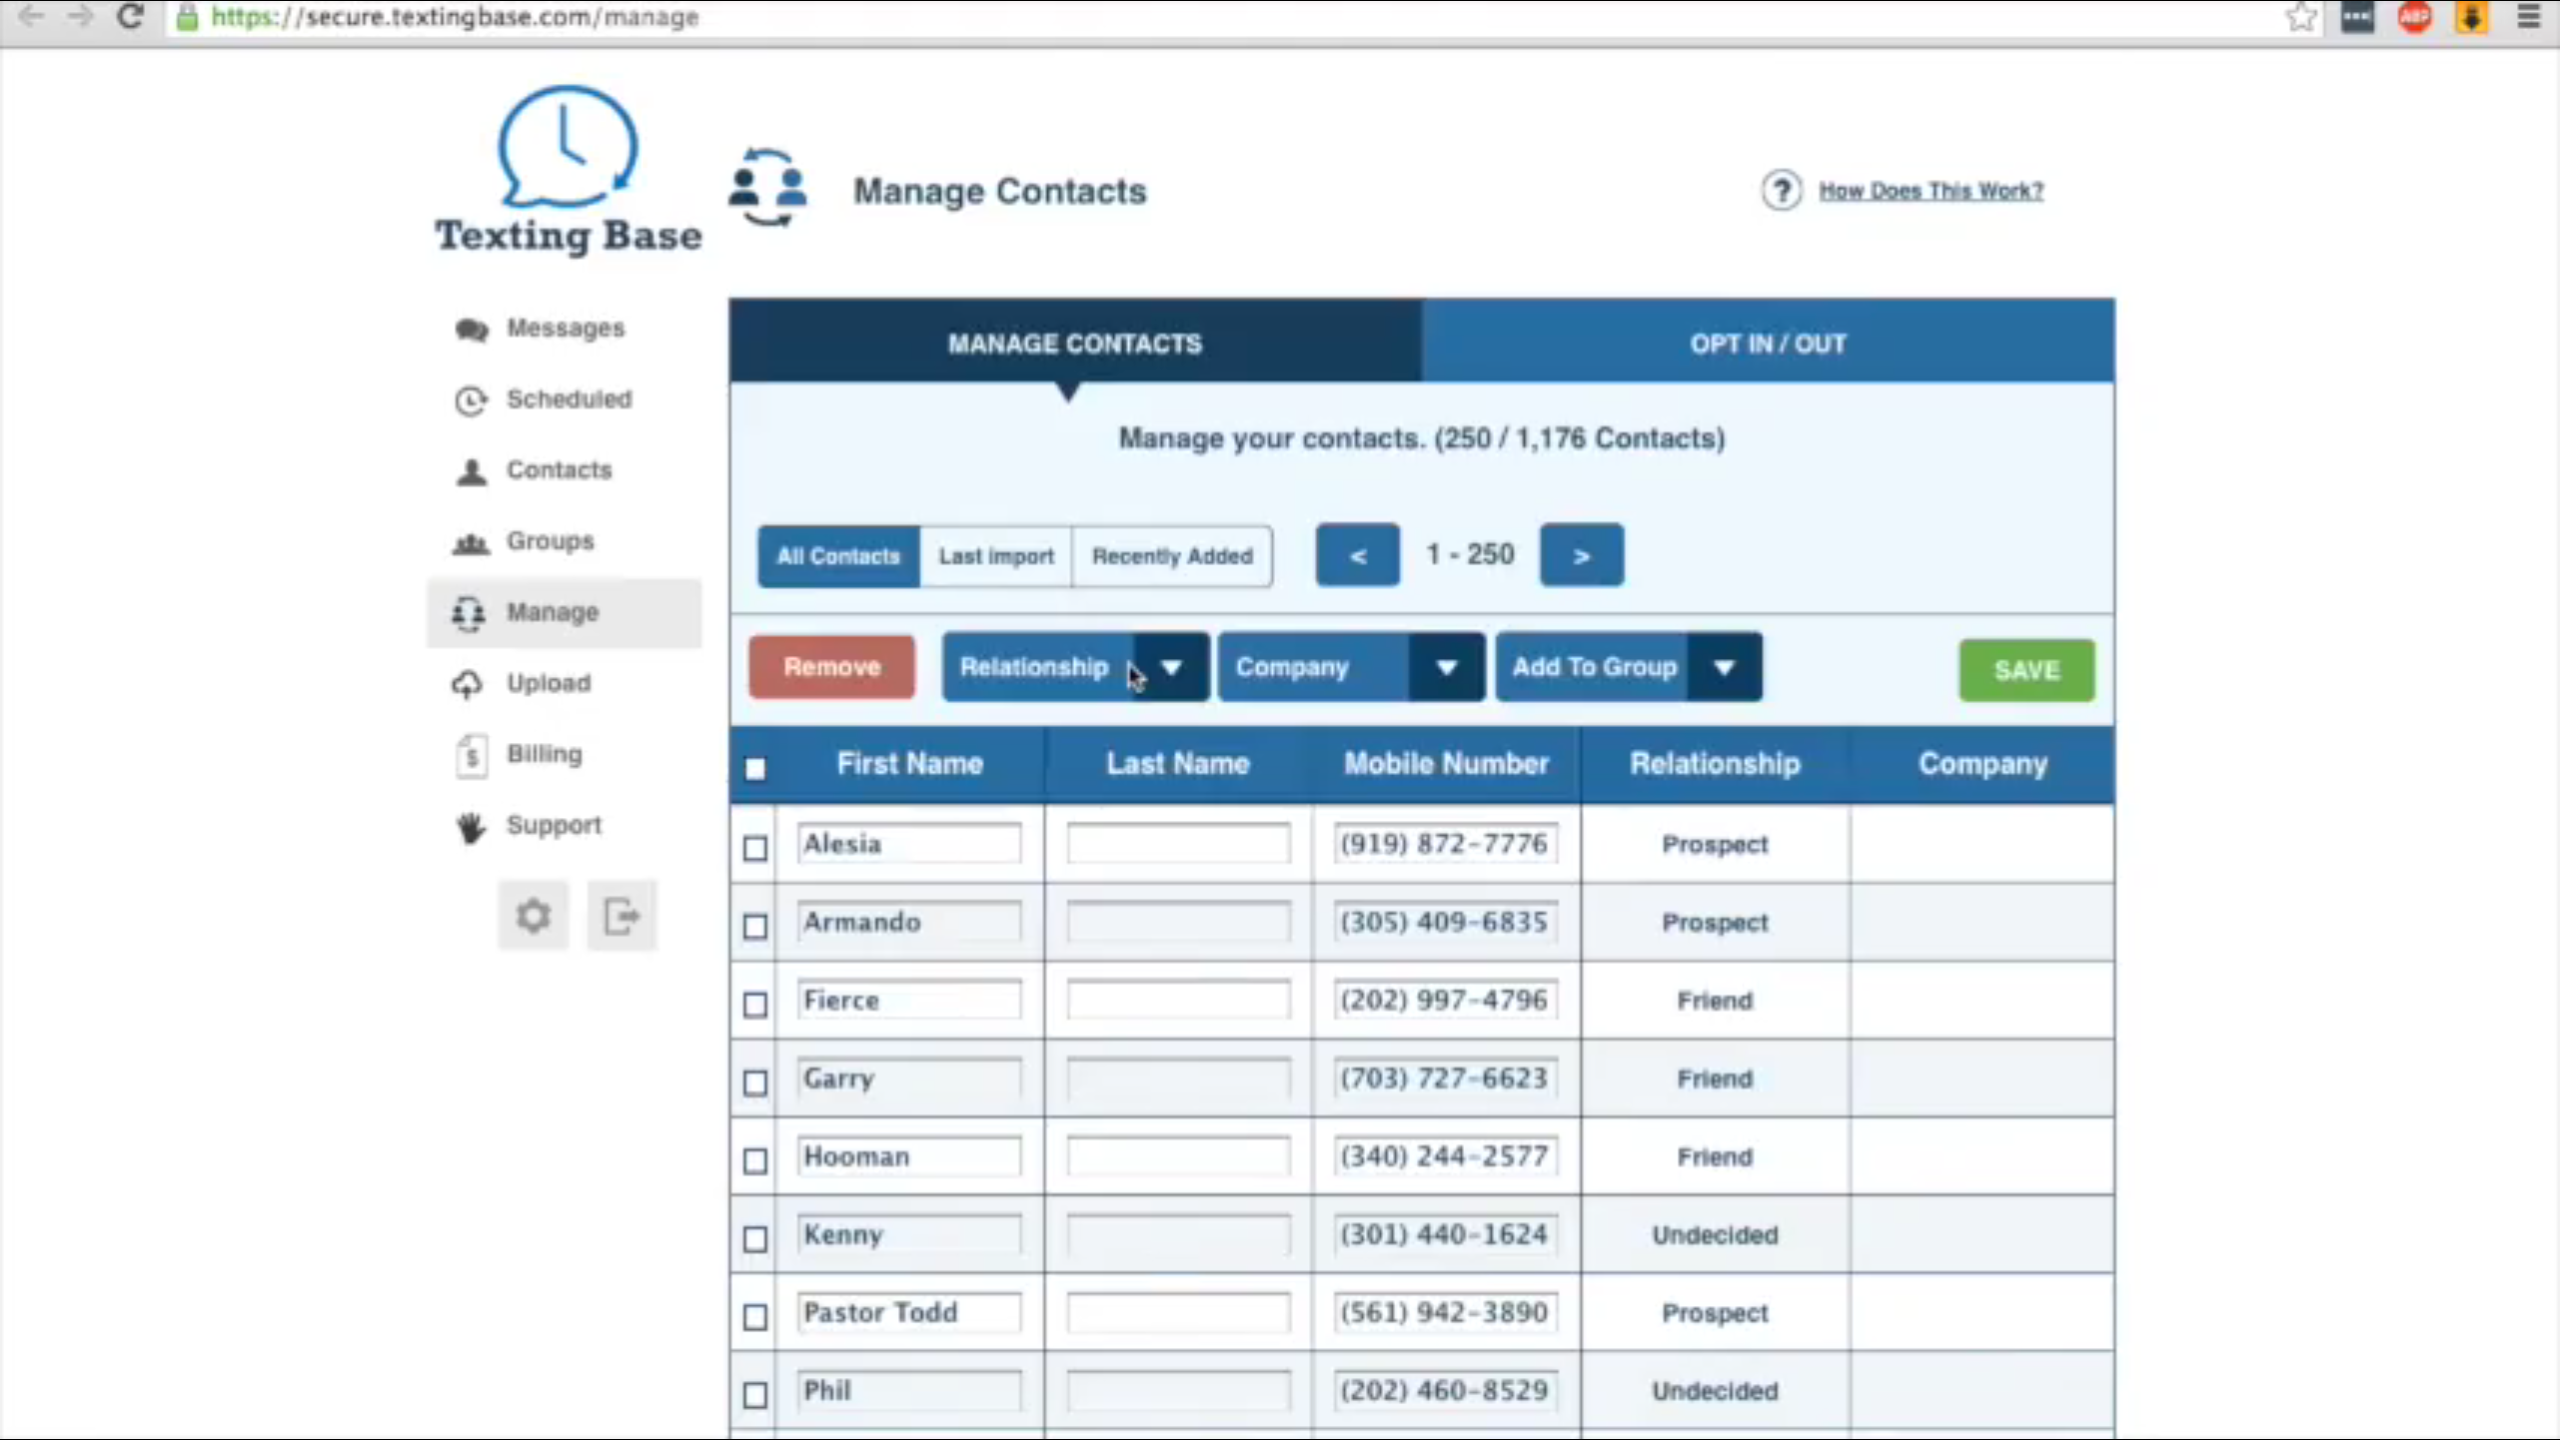
Task: Reload the page with browser refresh icon
Action: coord(130,17)
